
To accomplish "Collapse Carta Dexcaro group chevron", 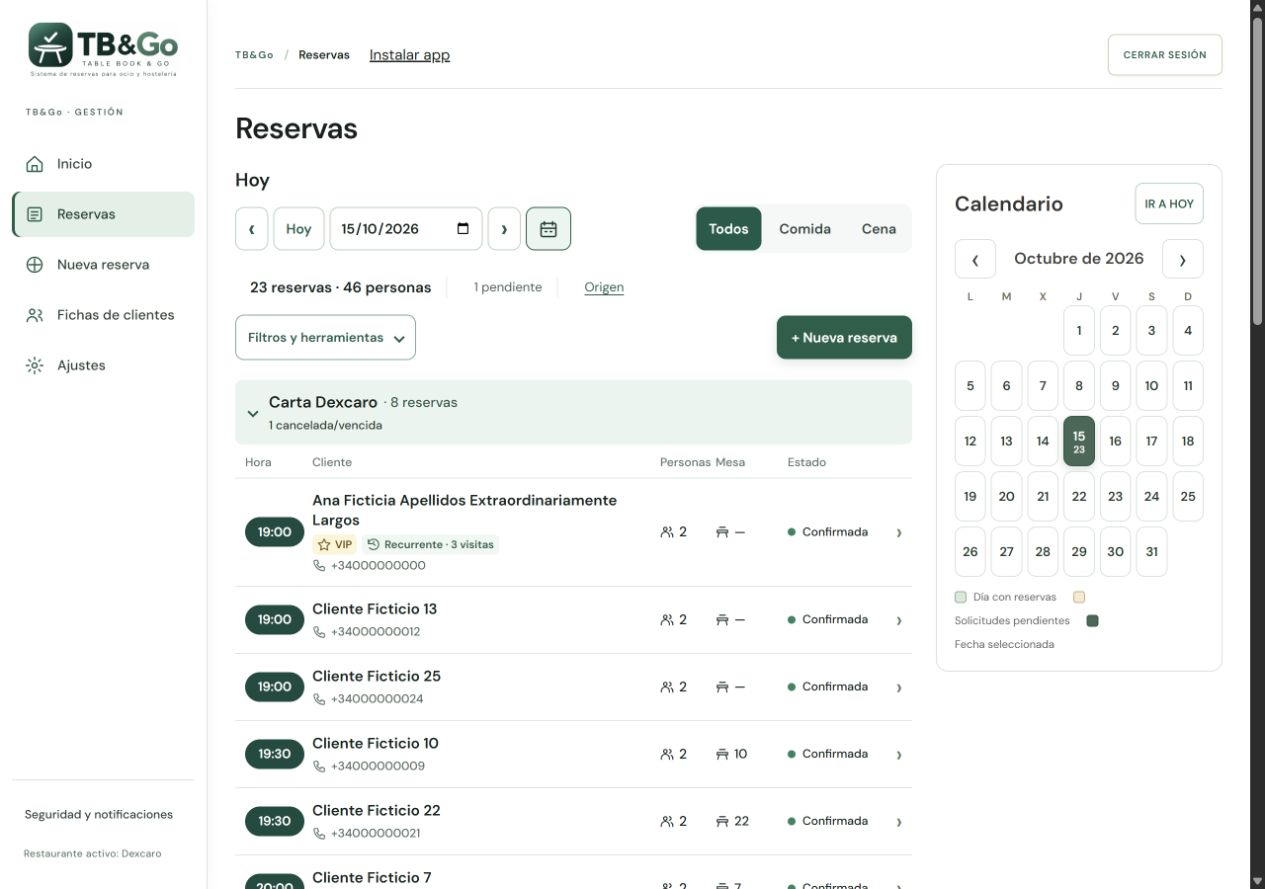I will pos(252,414).
